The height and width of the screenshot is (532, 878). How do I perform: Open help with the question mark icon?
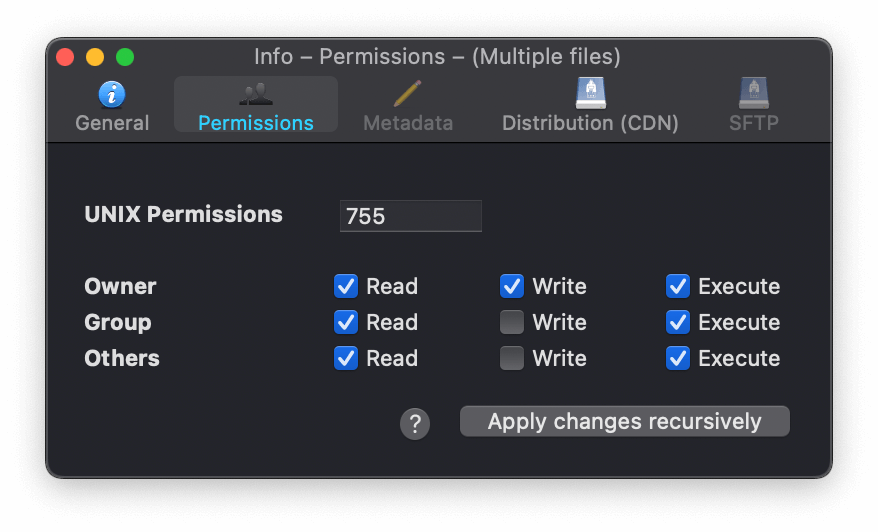tap(415, 424)
